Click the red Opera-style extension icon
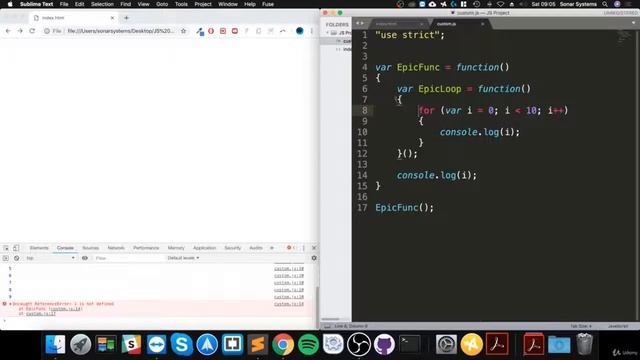Viewport: 640px width, 360px height. (211, 31)
